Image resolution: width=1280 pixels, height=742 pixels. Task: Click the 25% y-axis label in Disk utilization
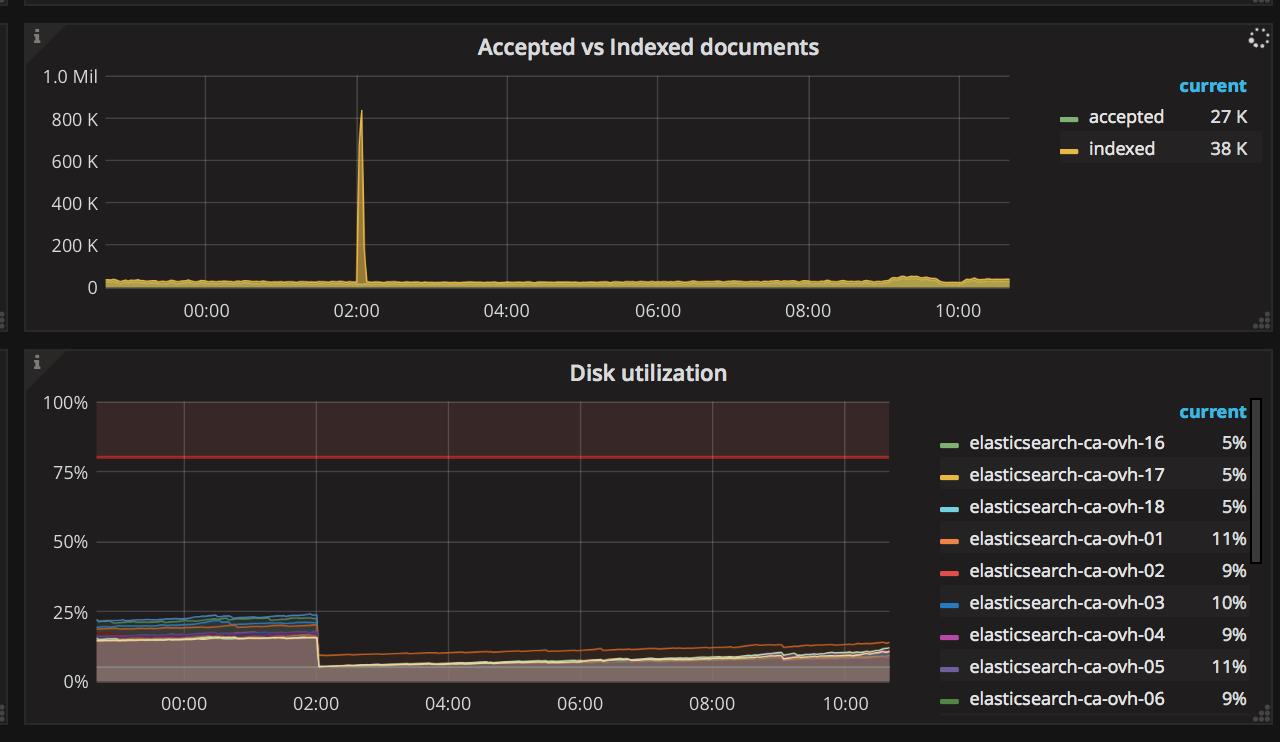click(x=71, y=612)
